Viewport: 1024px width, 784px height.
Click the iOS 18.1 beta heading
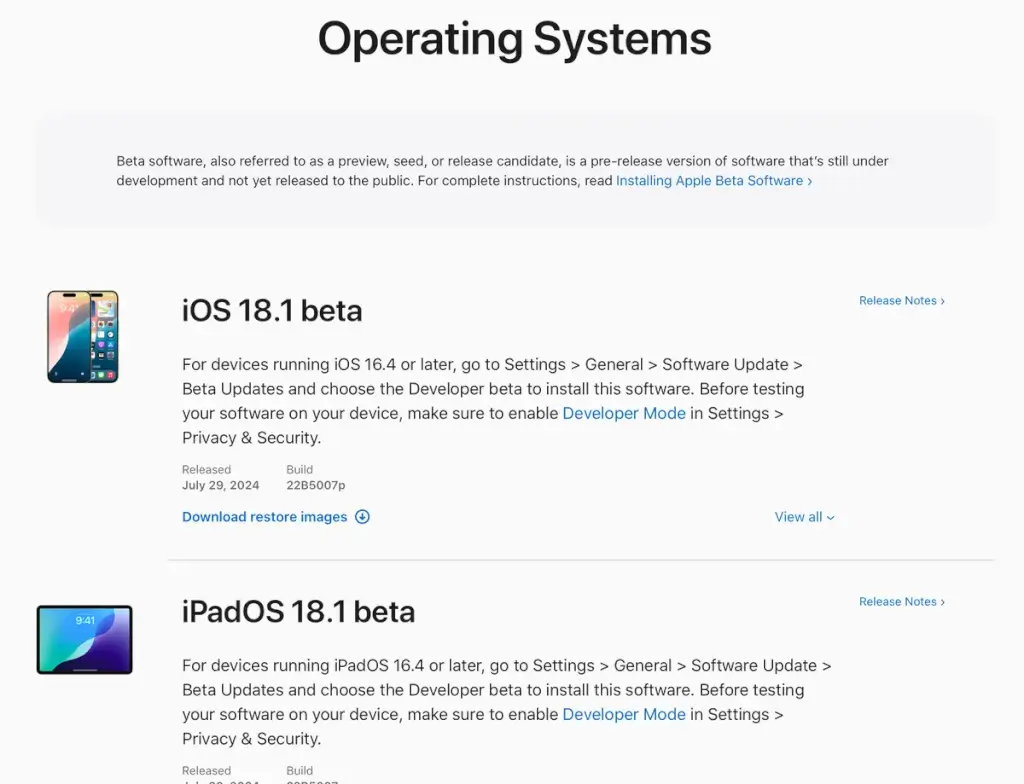pyautogui.click(x=272, y=310)
